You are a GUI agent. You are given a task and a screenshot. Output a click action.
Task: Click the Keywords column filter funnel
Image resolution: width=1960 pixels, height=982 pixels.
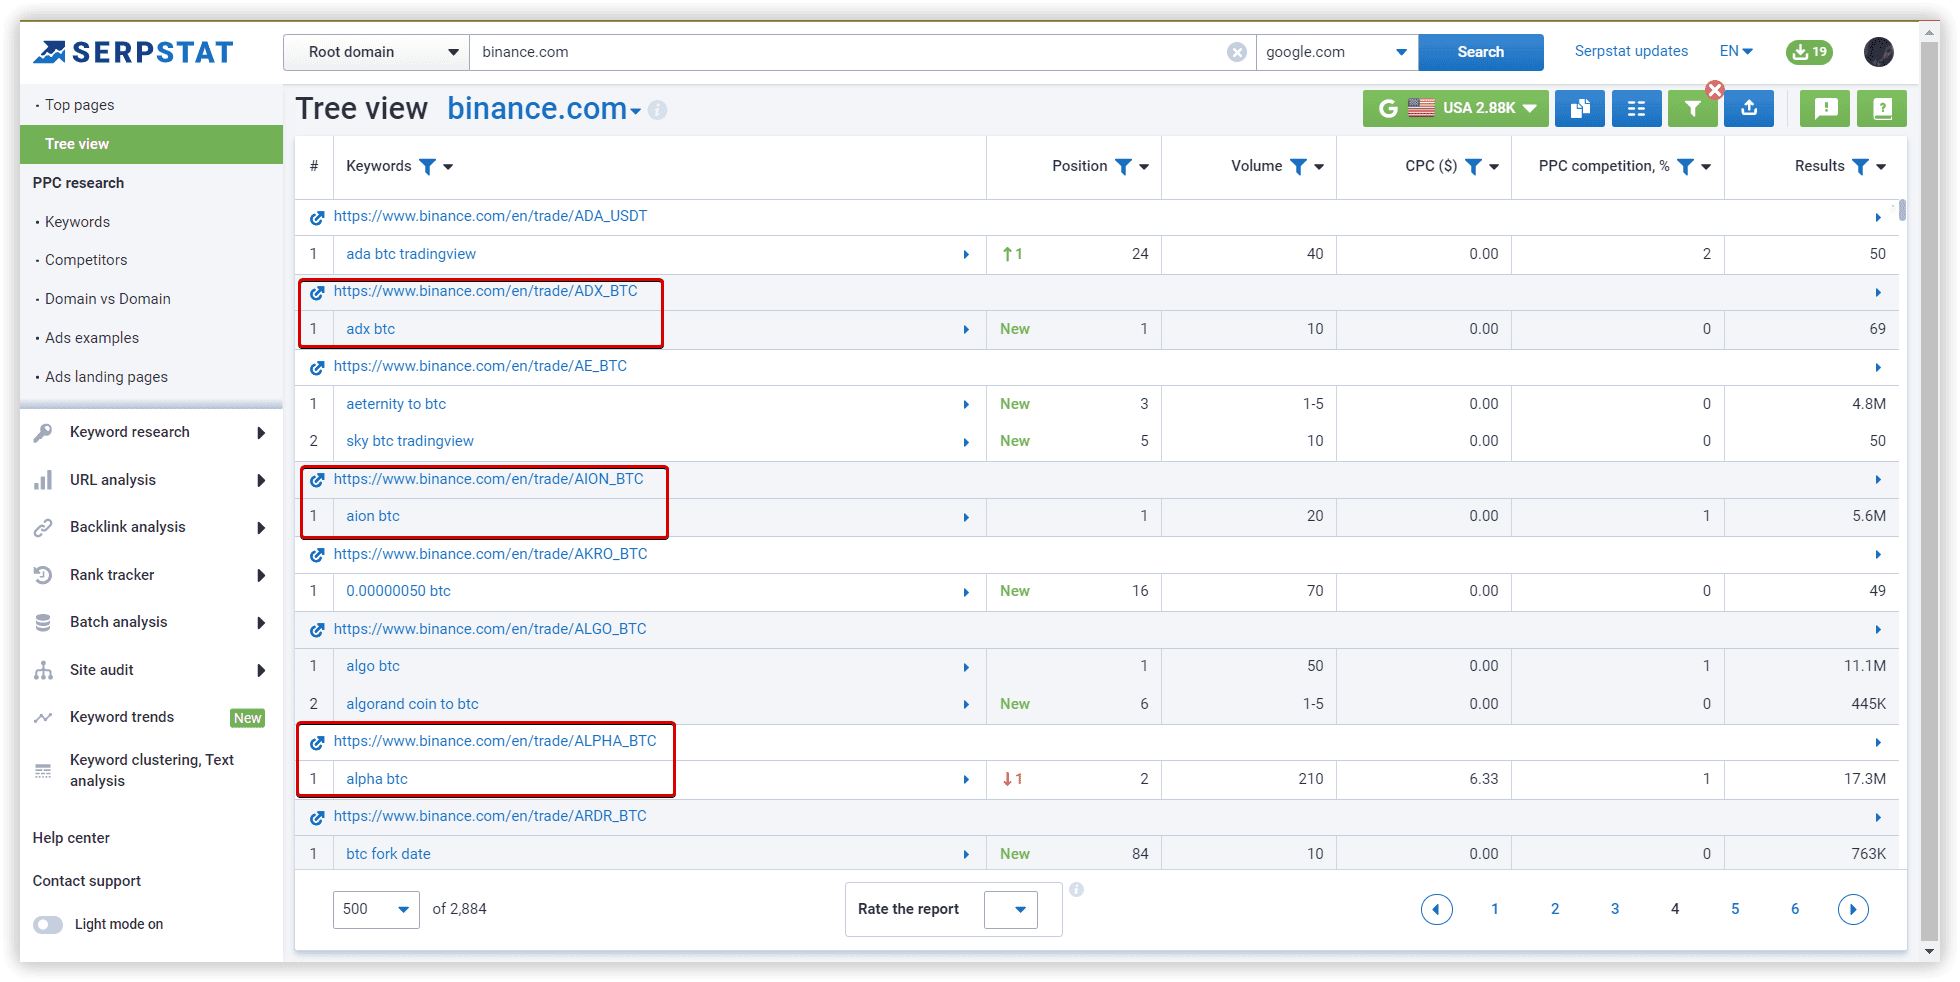pos(427,166)
